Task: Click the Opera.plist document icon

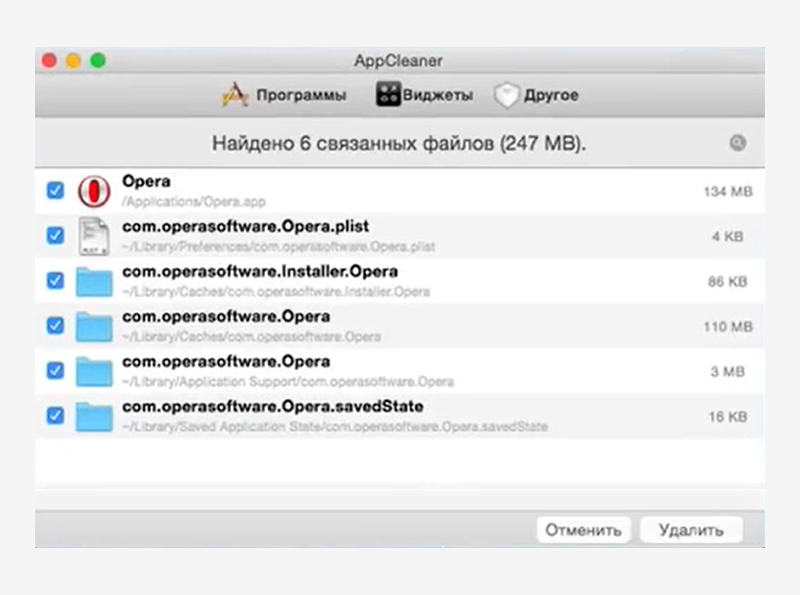Action: click(94, 236)
